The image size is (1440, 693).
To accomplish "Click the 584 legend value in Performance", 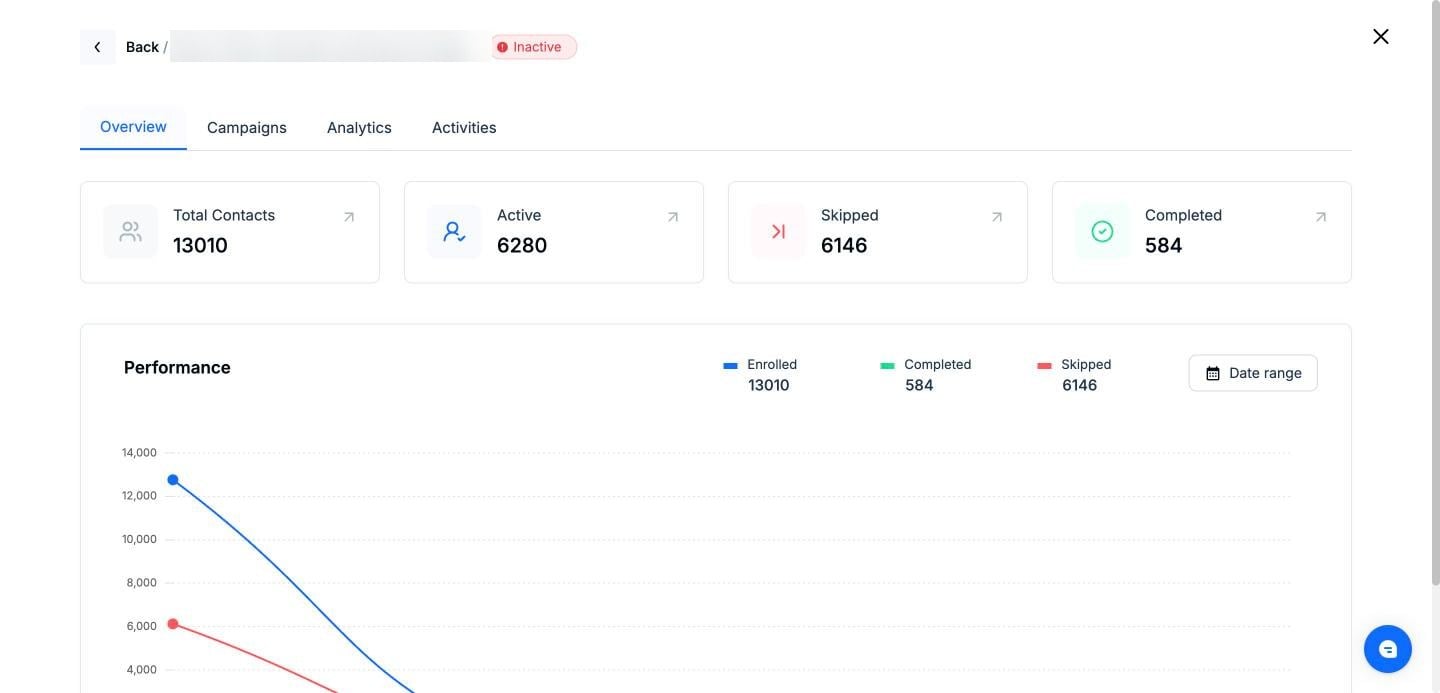I will tap(919, 385).
